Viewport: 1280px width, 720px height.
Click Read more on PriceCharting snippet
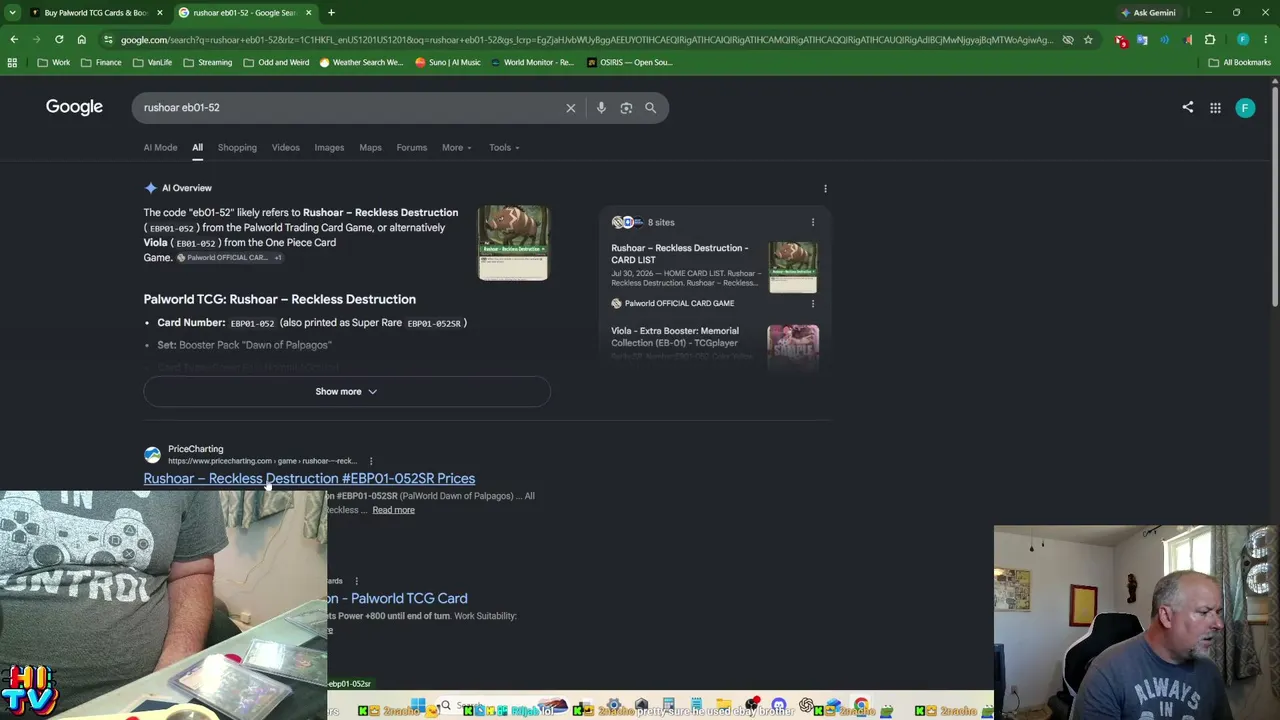coord(393,510)
